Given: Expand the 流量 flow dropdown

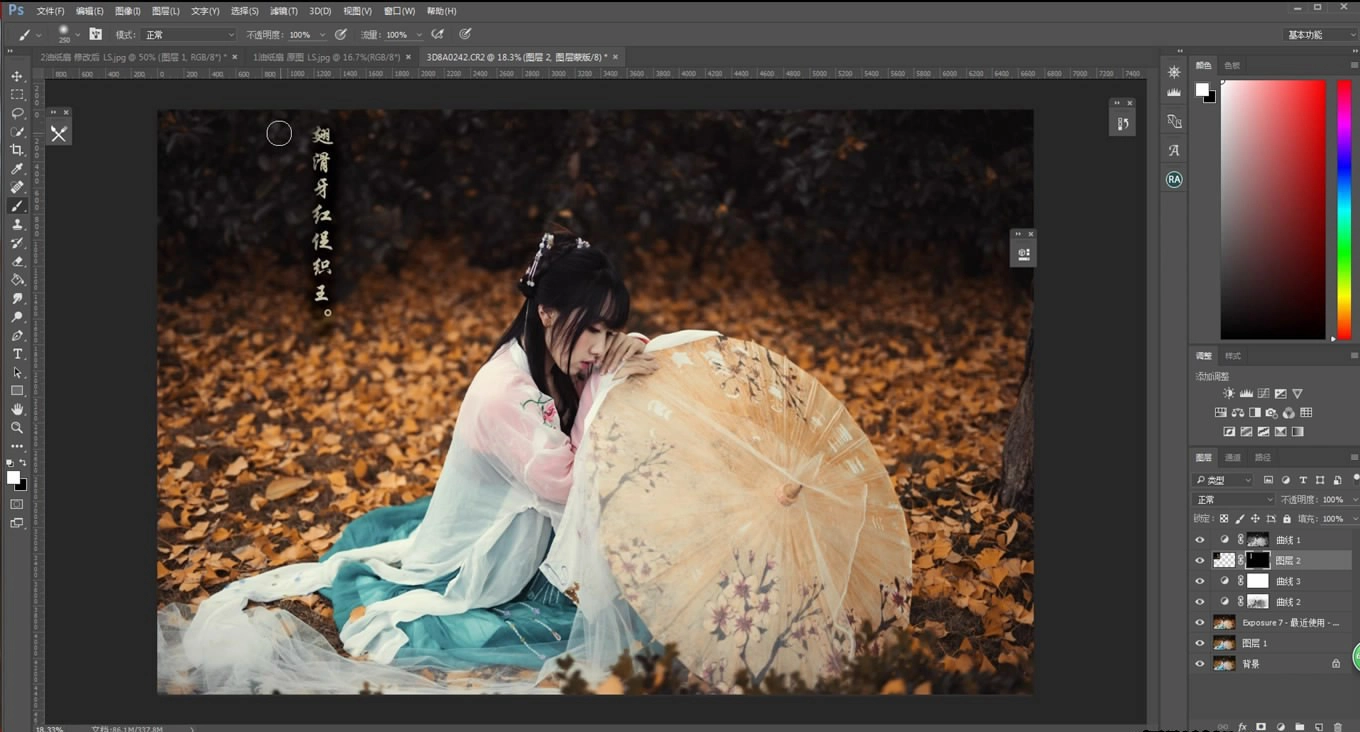Looking at the screenshot, I should (421, 35).
